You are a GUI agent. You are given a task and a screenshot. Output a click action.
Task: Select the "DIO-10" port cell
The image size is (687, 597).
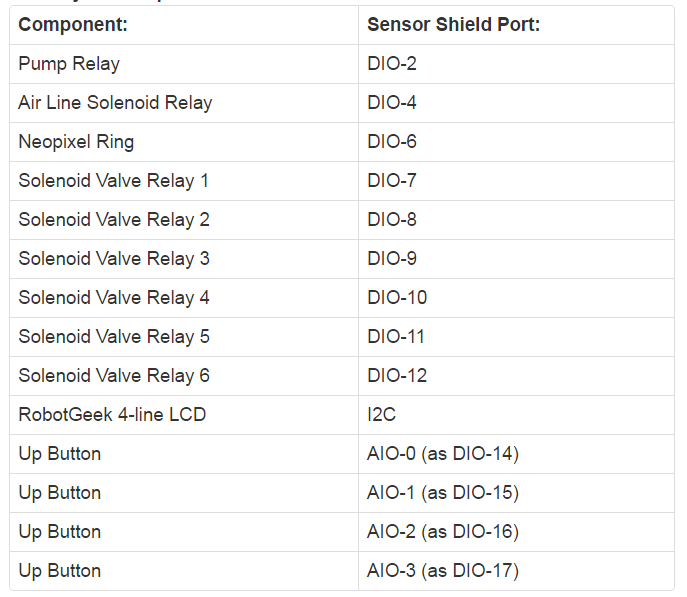(397, 298)
